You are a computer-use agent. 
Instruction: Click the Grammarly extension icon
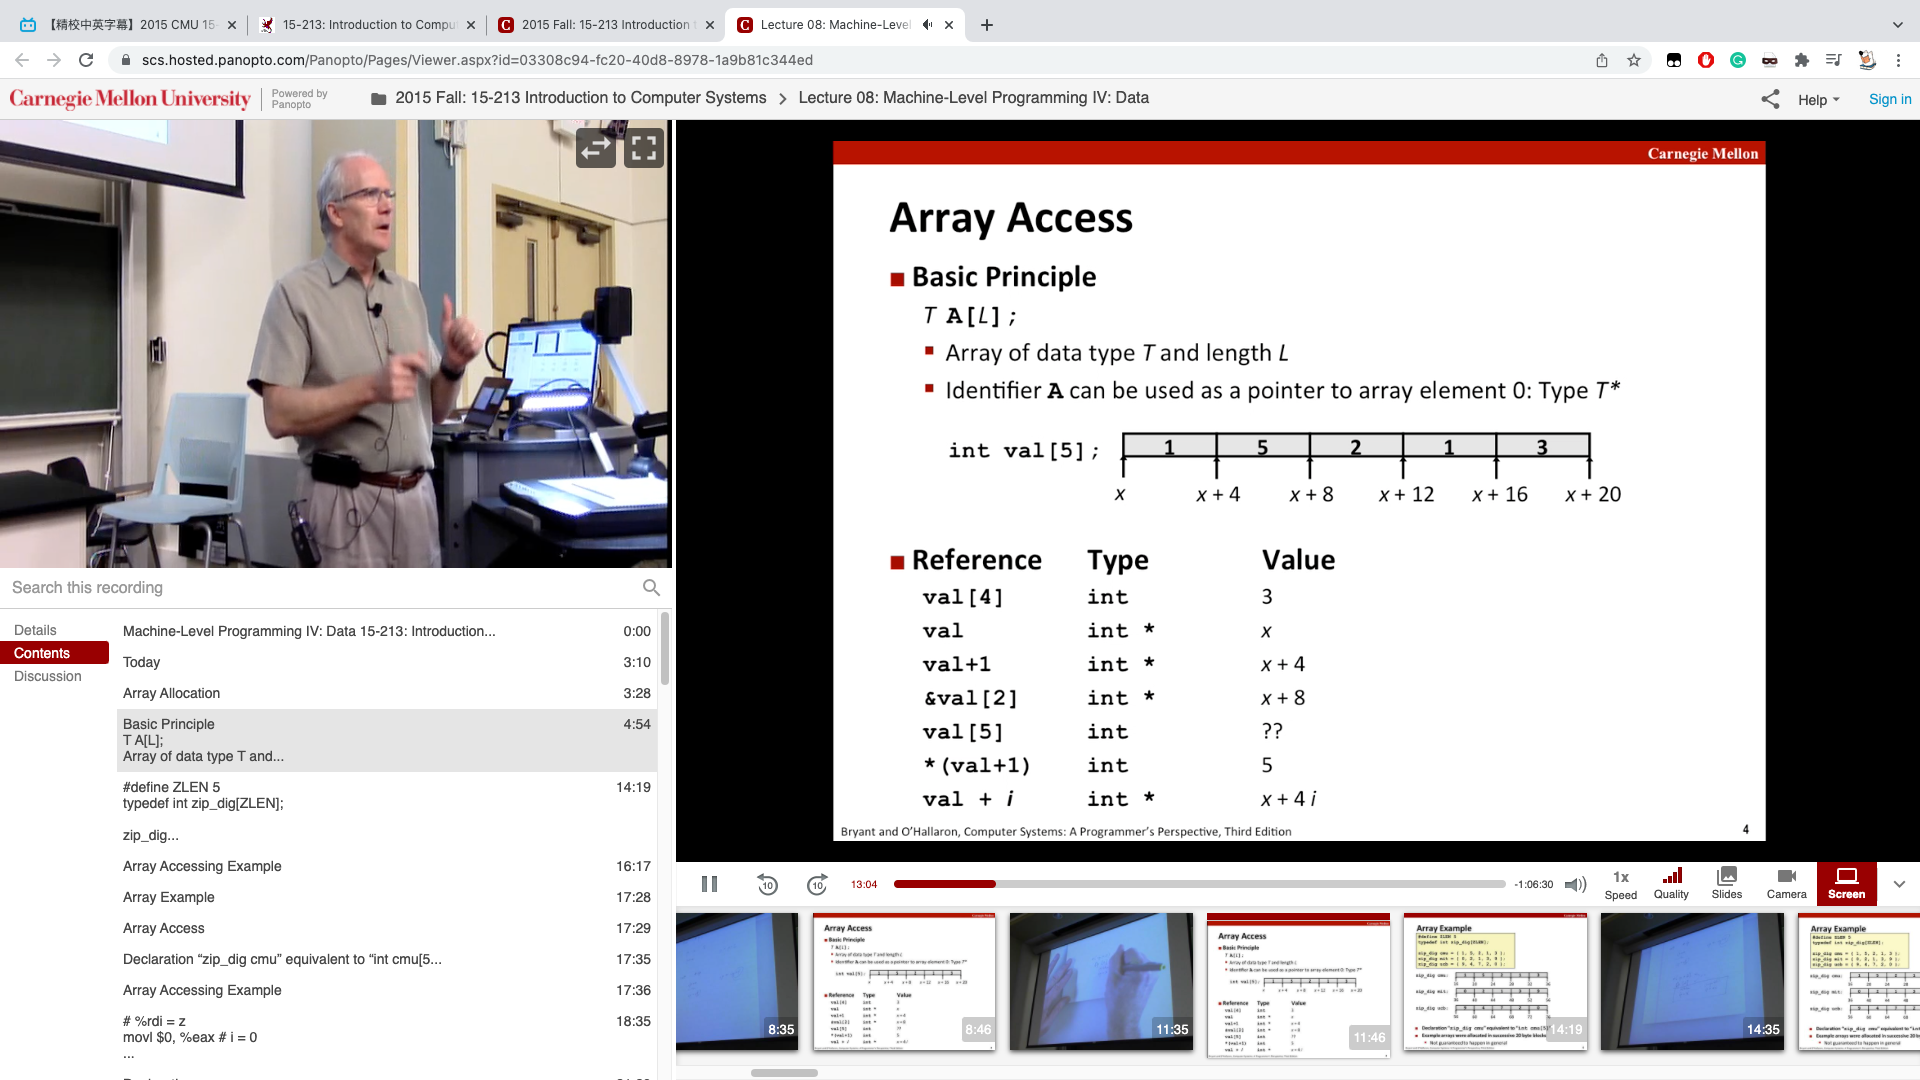1738,60
